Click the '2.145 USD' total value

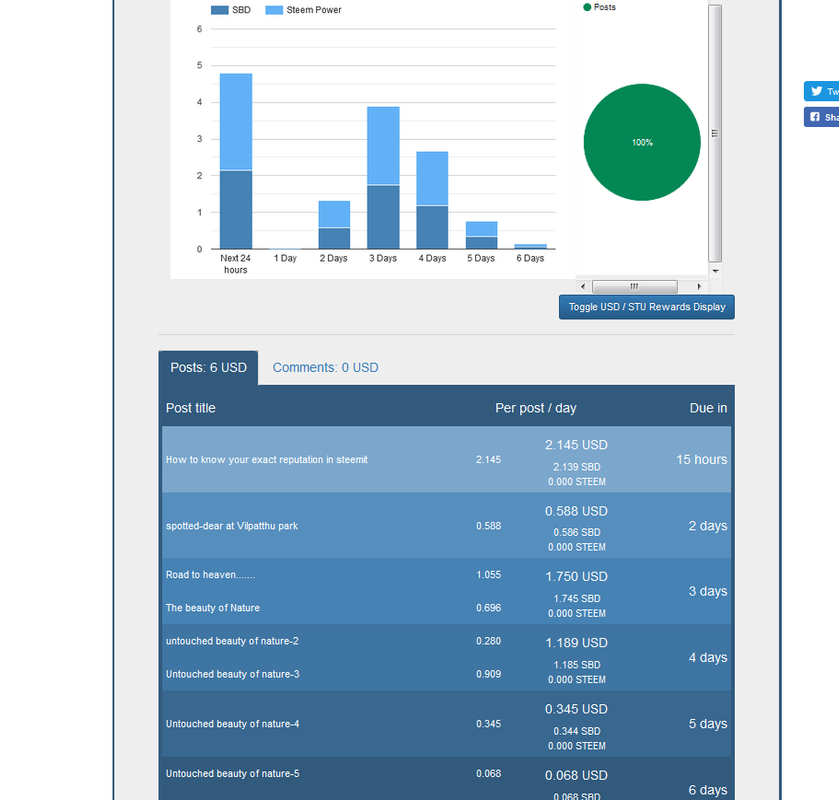point(576,445)
